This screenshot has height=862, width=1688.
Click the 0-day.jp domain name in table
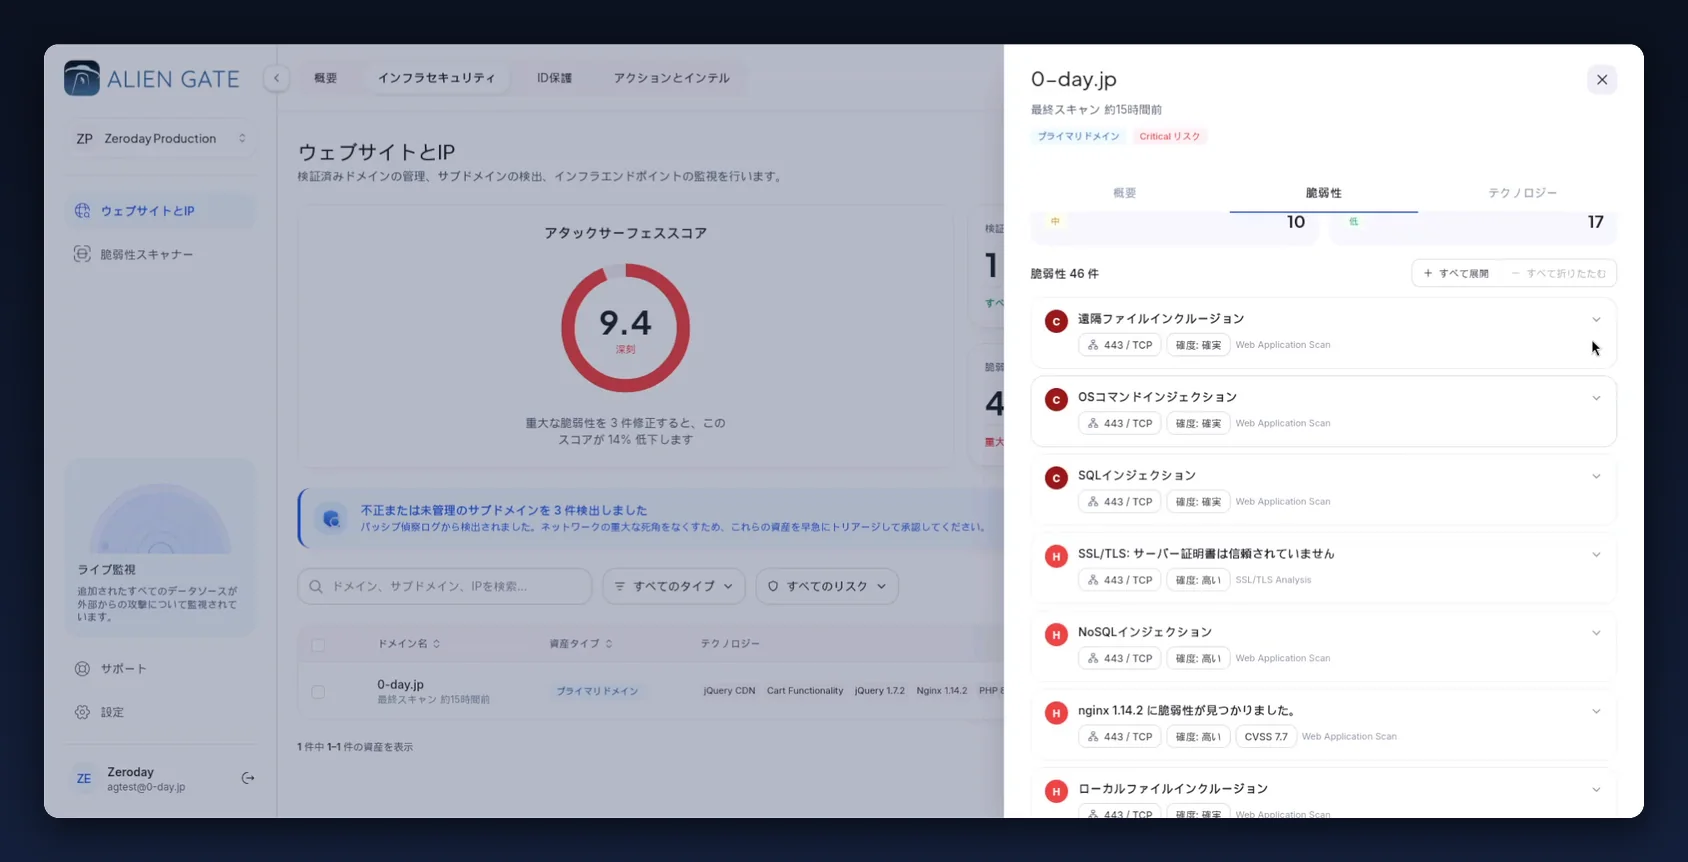(x=400, y=685)
